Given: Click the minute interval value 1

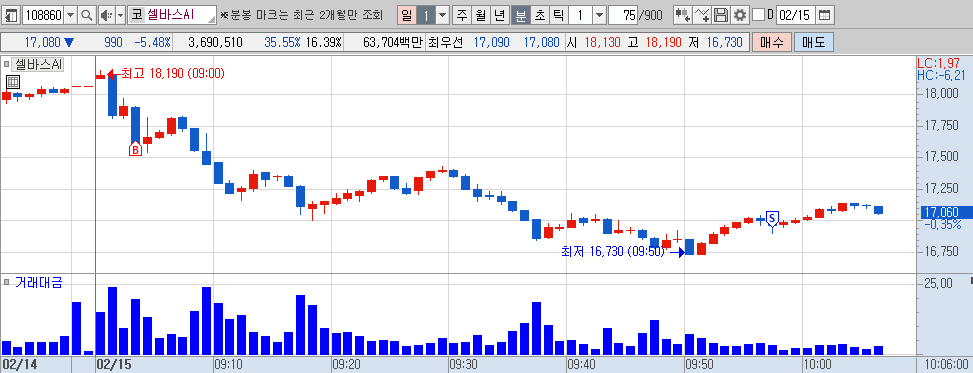Looking at the screenshot, I should (580, 15).
